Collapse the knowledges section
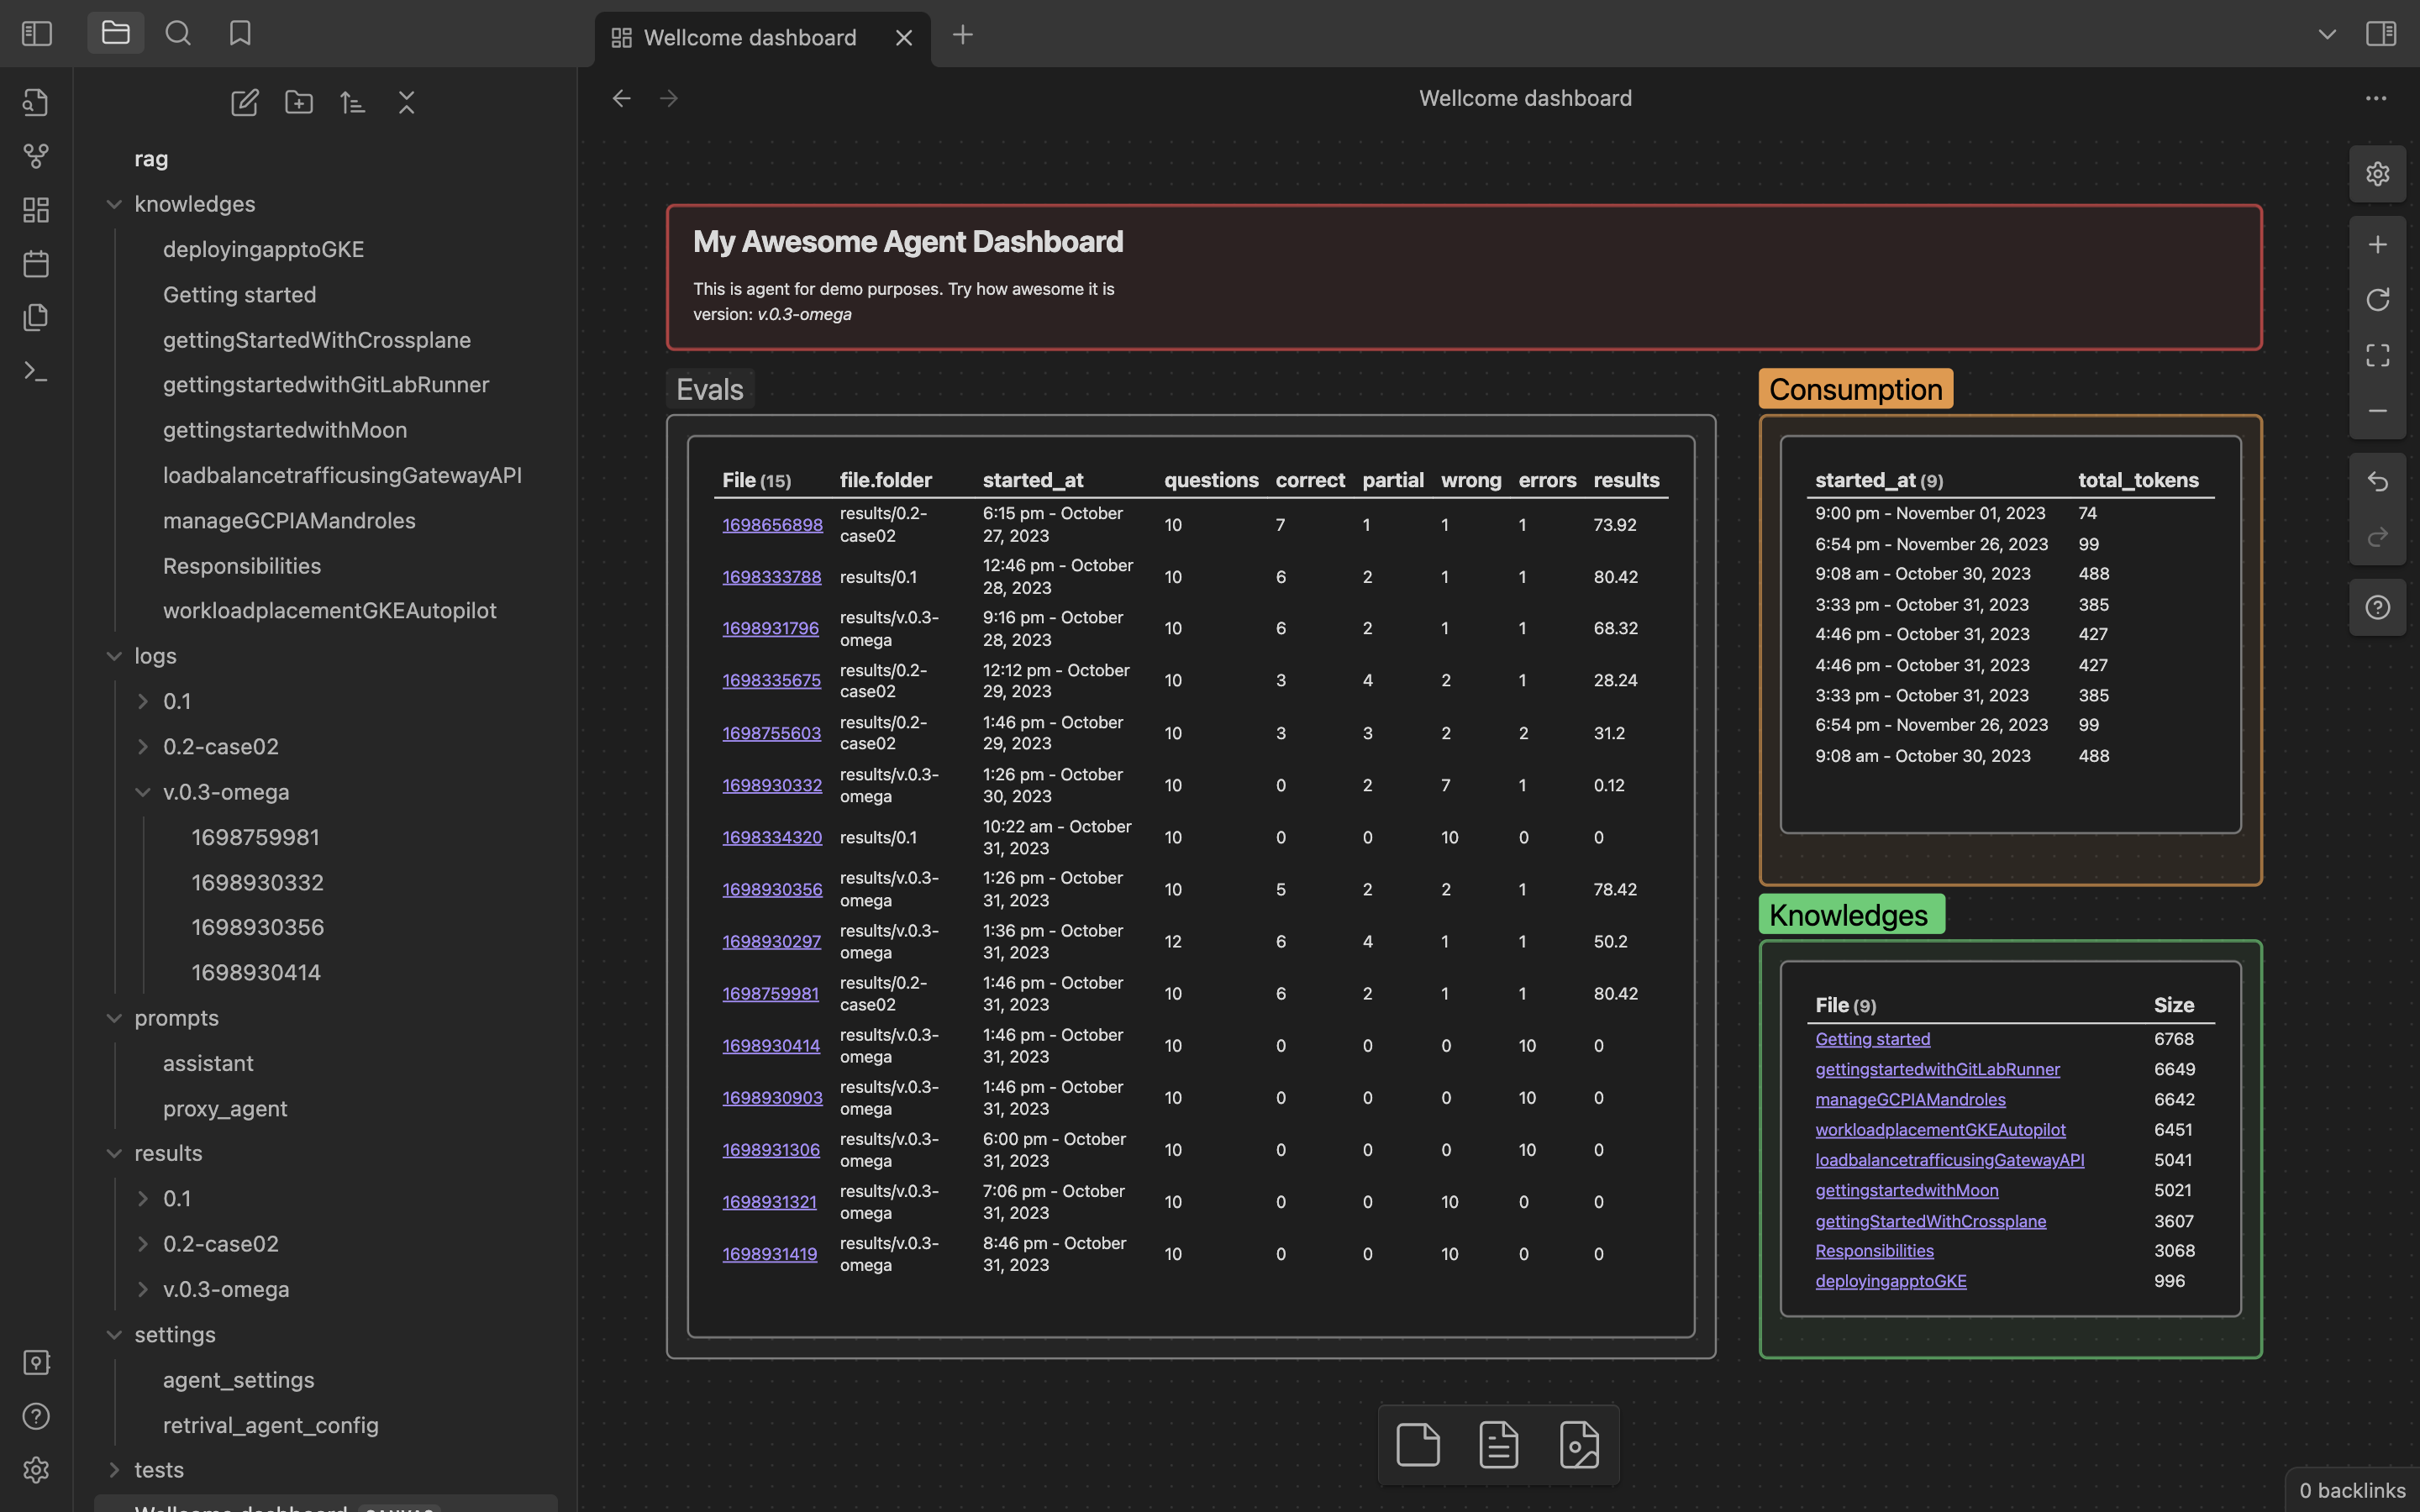 click(x=113, y=204)
